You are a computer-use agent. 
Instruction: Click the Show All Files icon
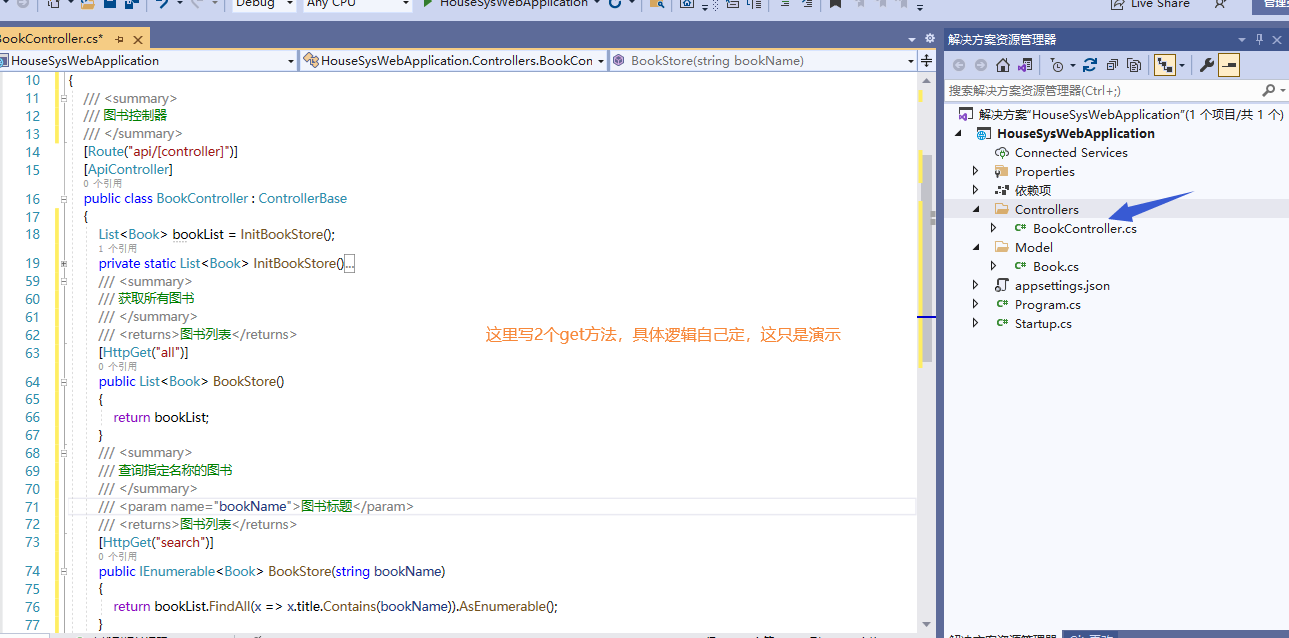1134,65
